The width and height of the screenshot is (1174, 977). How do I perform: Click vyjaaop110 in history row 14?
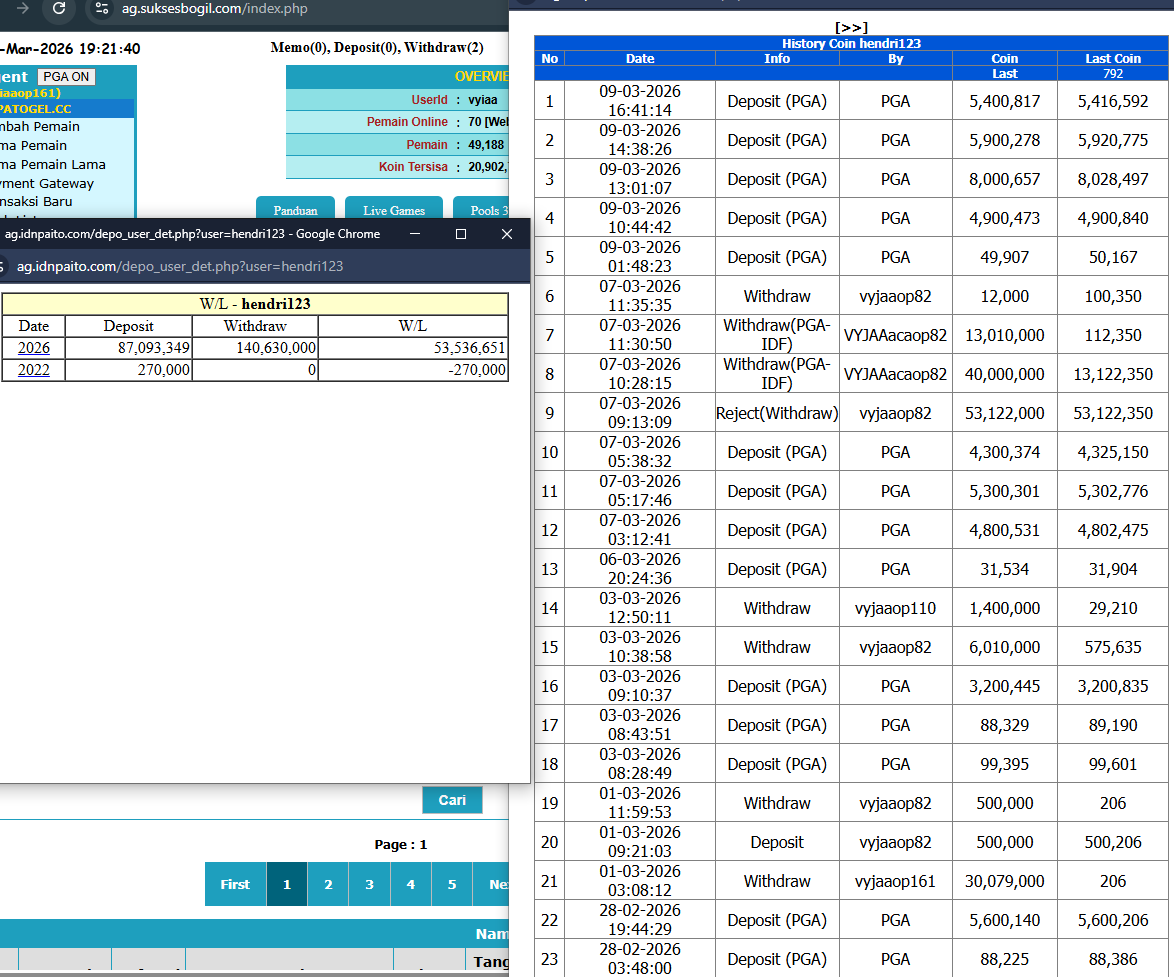tap(895, 608)
